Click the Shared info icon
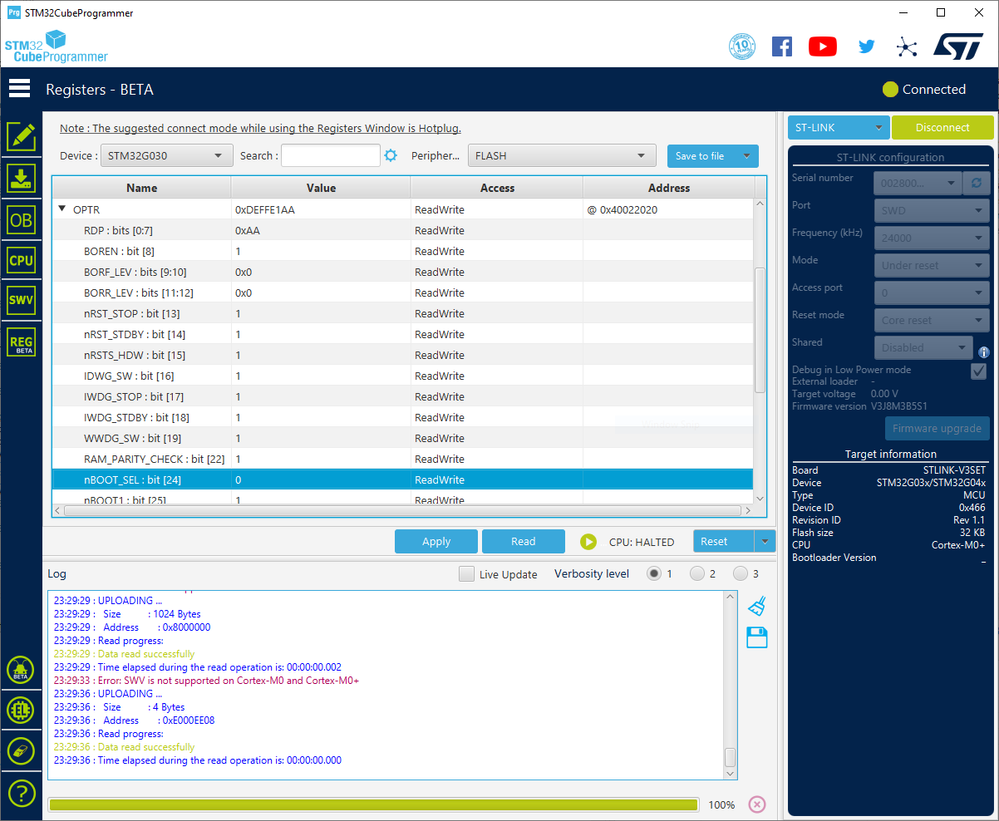The image size is (999, 821). [984, 352]
